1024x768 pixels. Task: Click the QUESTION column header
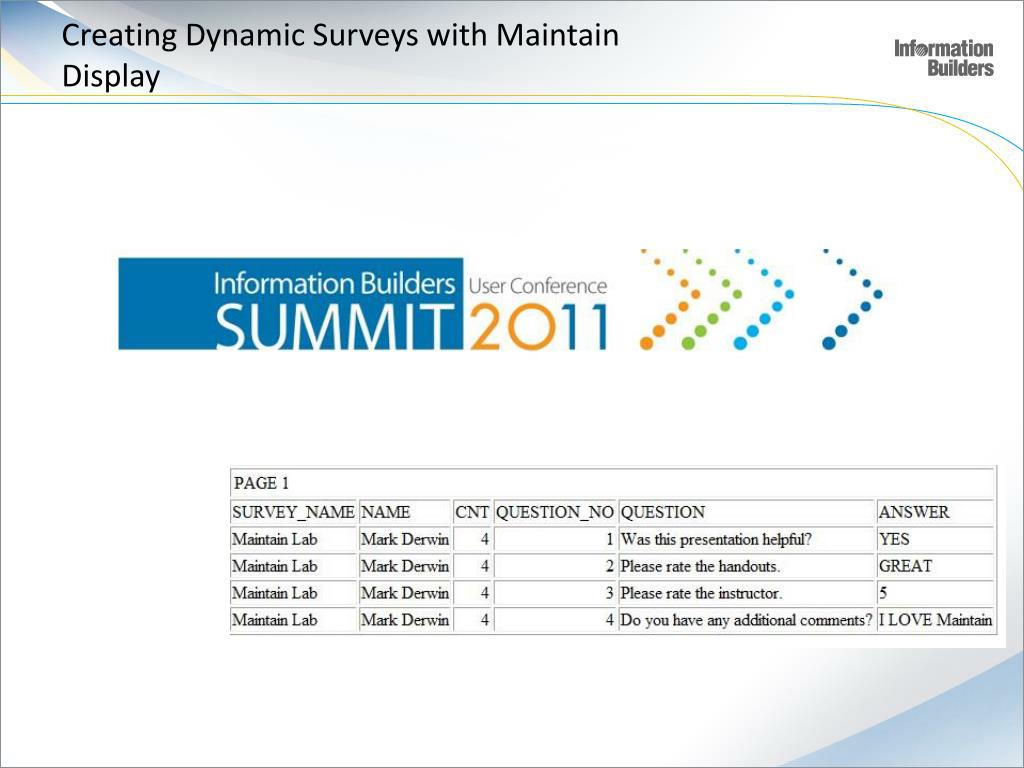[746, 512]
